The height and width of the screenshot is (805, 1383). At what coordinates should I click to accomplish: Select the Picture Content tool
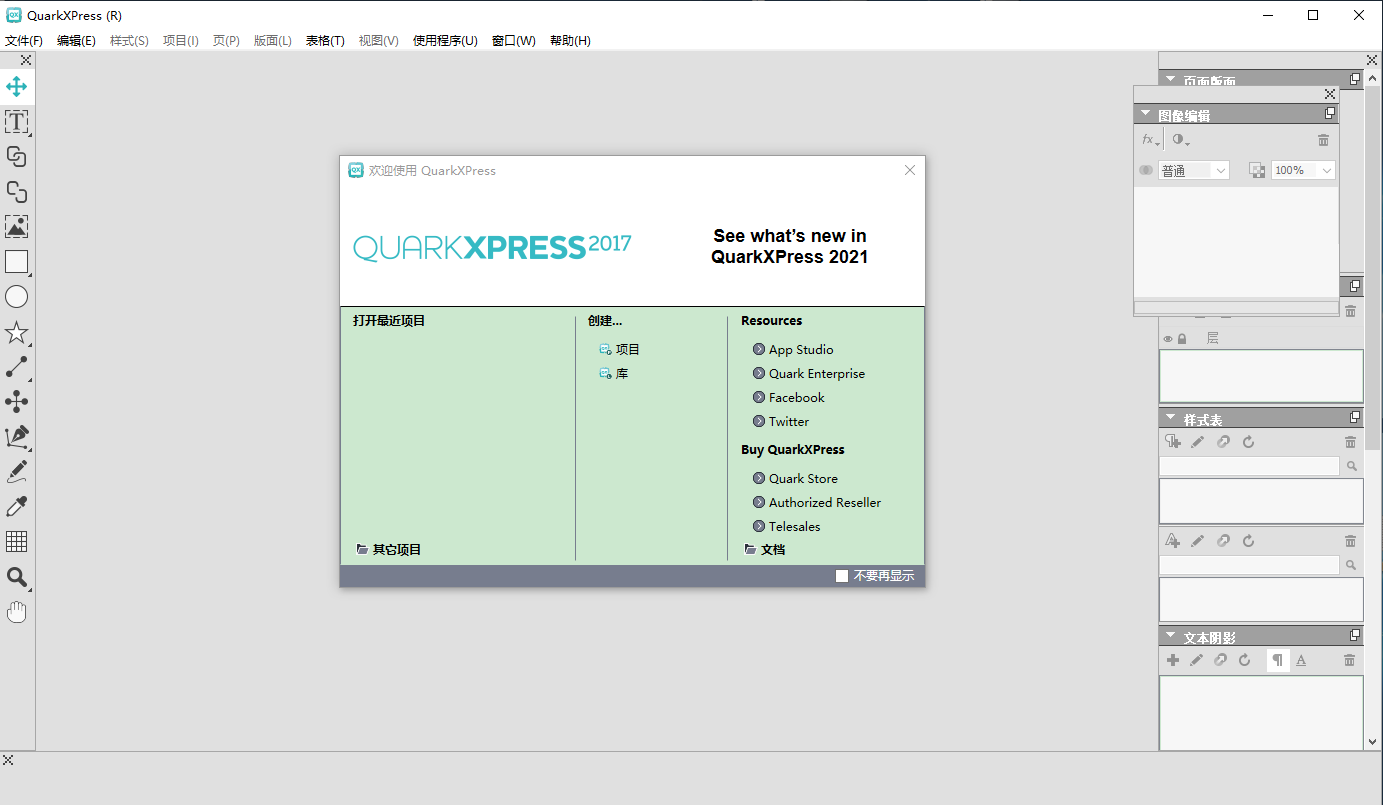16,227
